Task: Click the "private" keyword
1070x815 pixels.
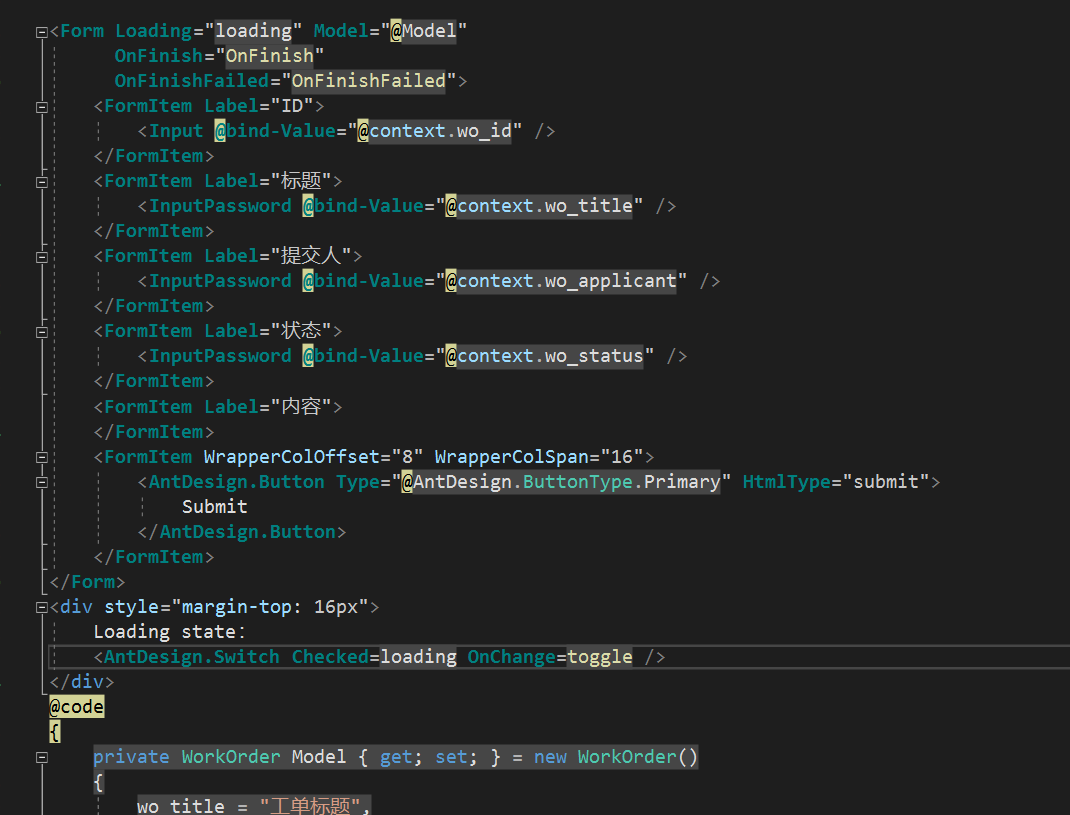Action: coord(131,757)
